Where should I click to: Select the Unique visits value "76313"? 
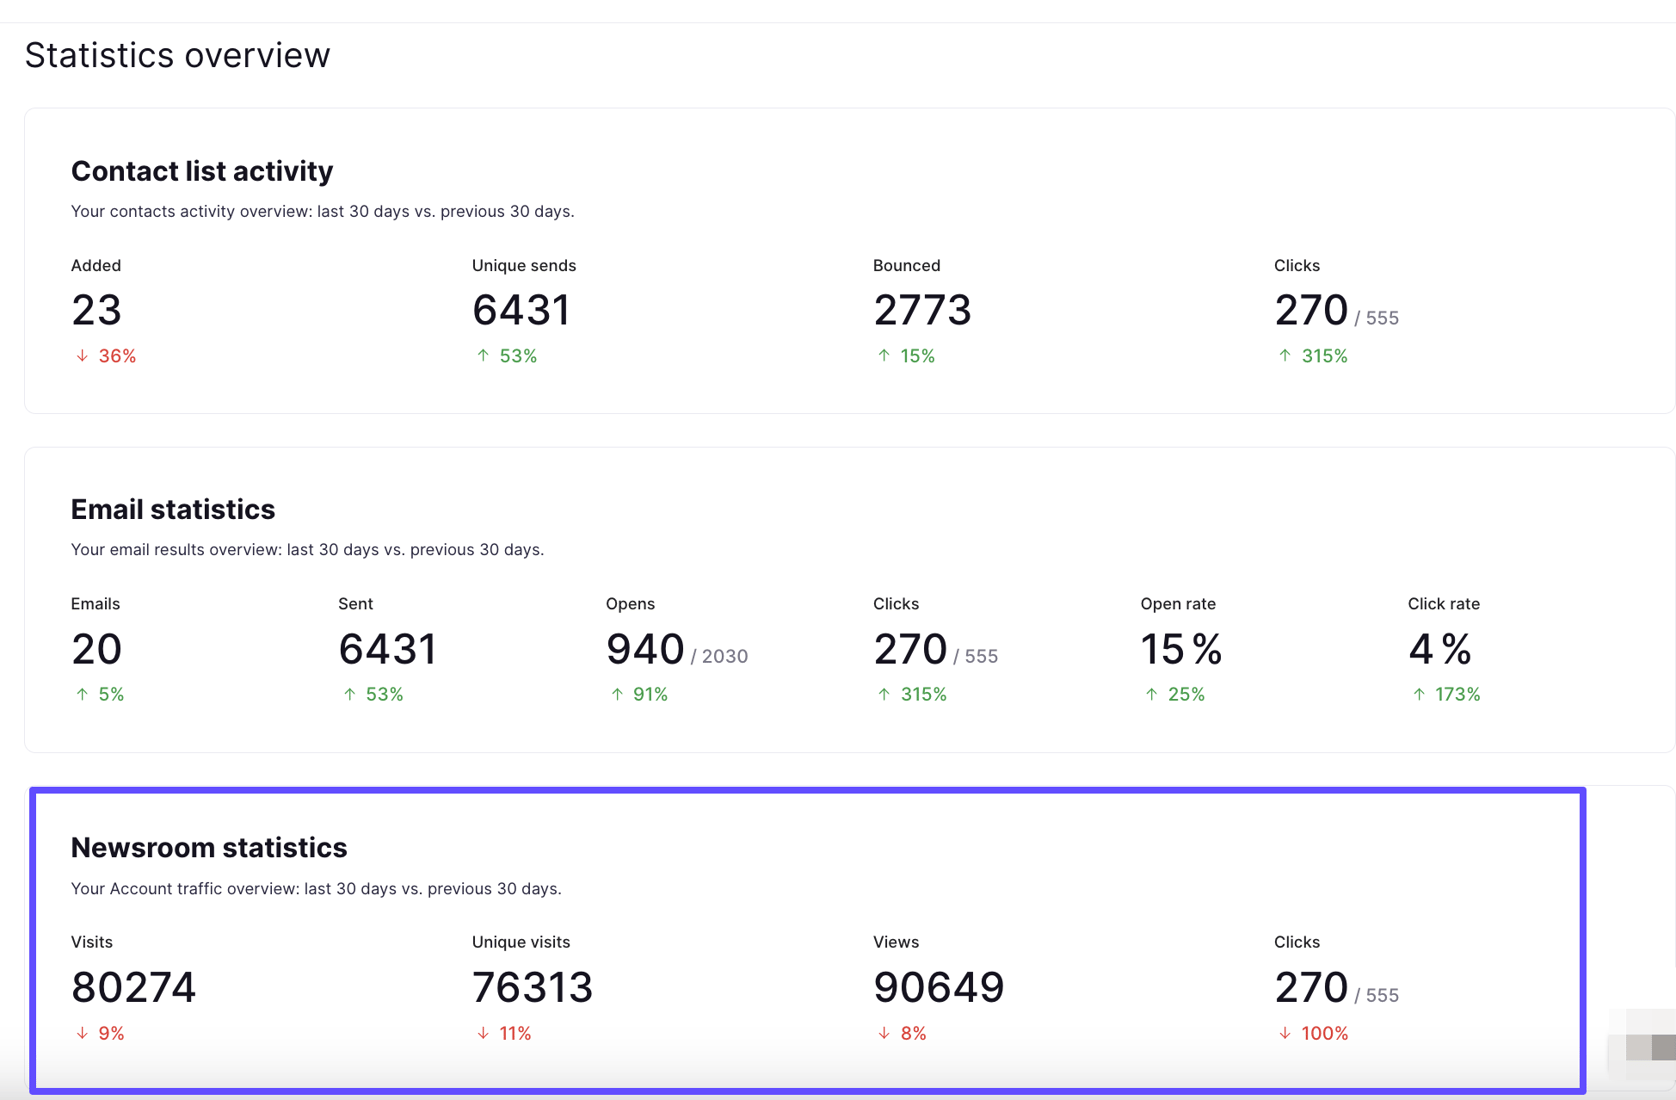click(532, 987)
